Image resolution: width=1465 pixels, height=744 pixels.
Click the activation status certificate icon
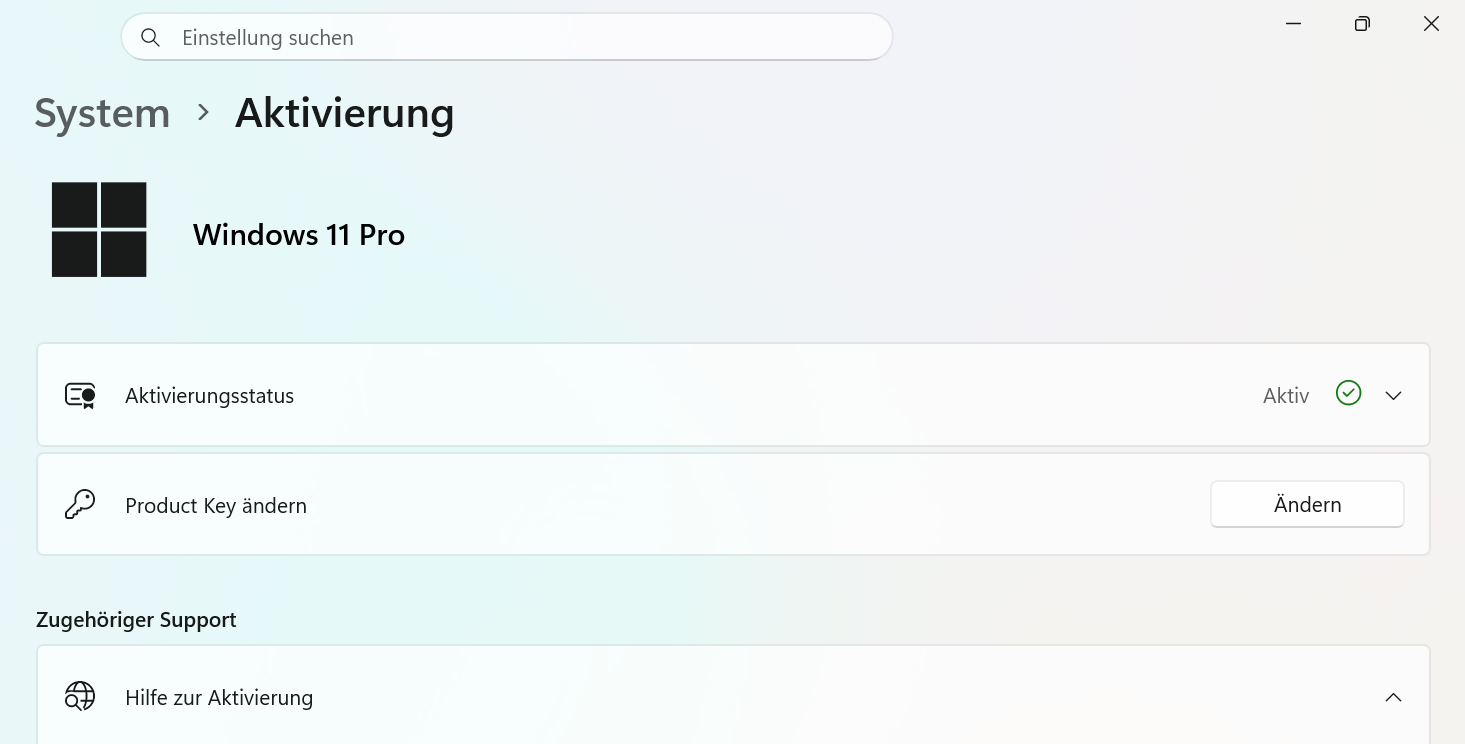(80, 395)
